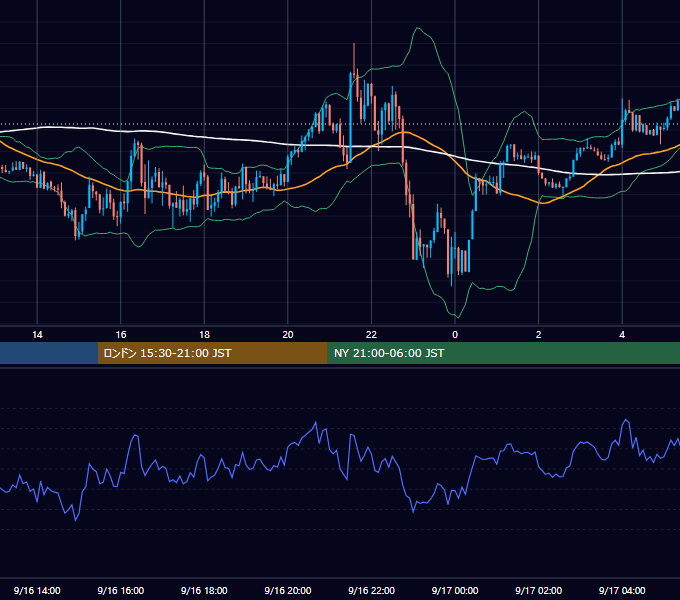The height and width of the screenshot is (600, 680).
Task: Click the blue session band before London
Action: [49, 353]
